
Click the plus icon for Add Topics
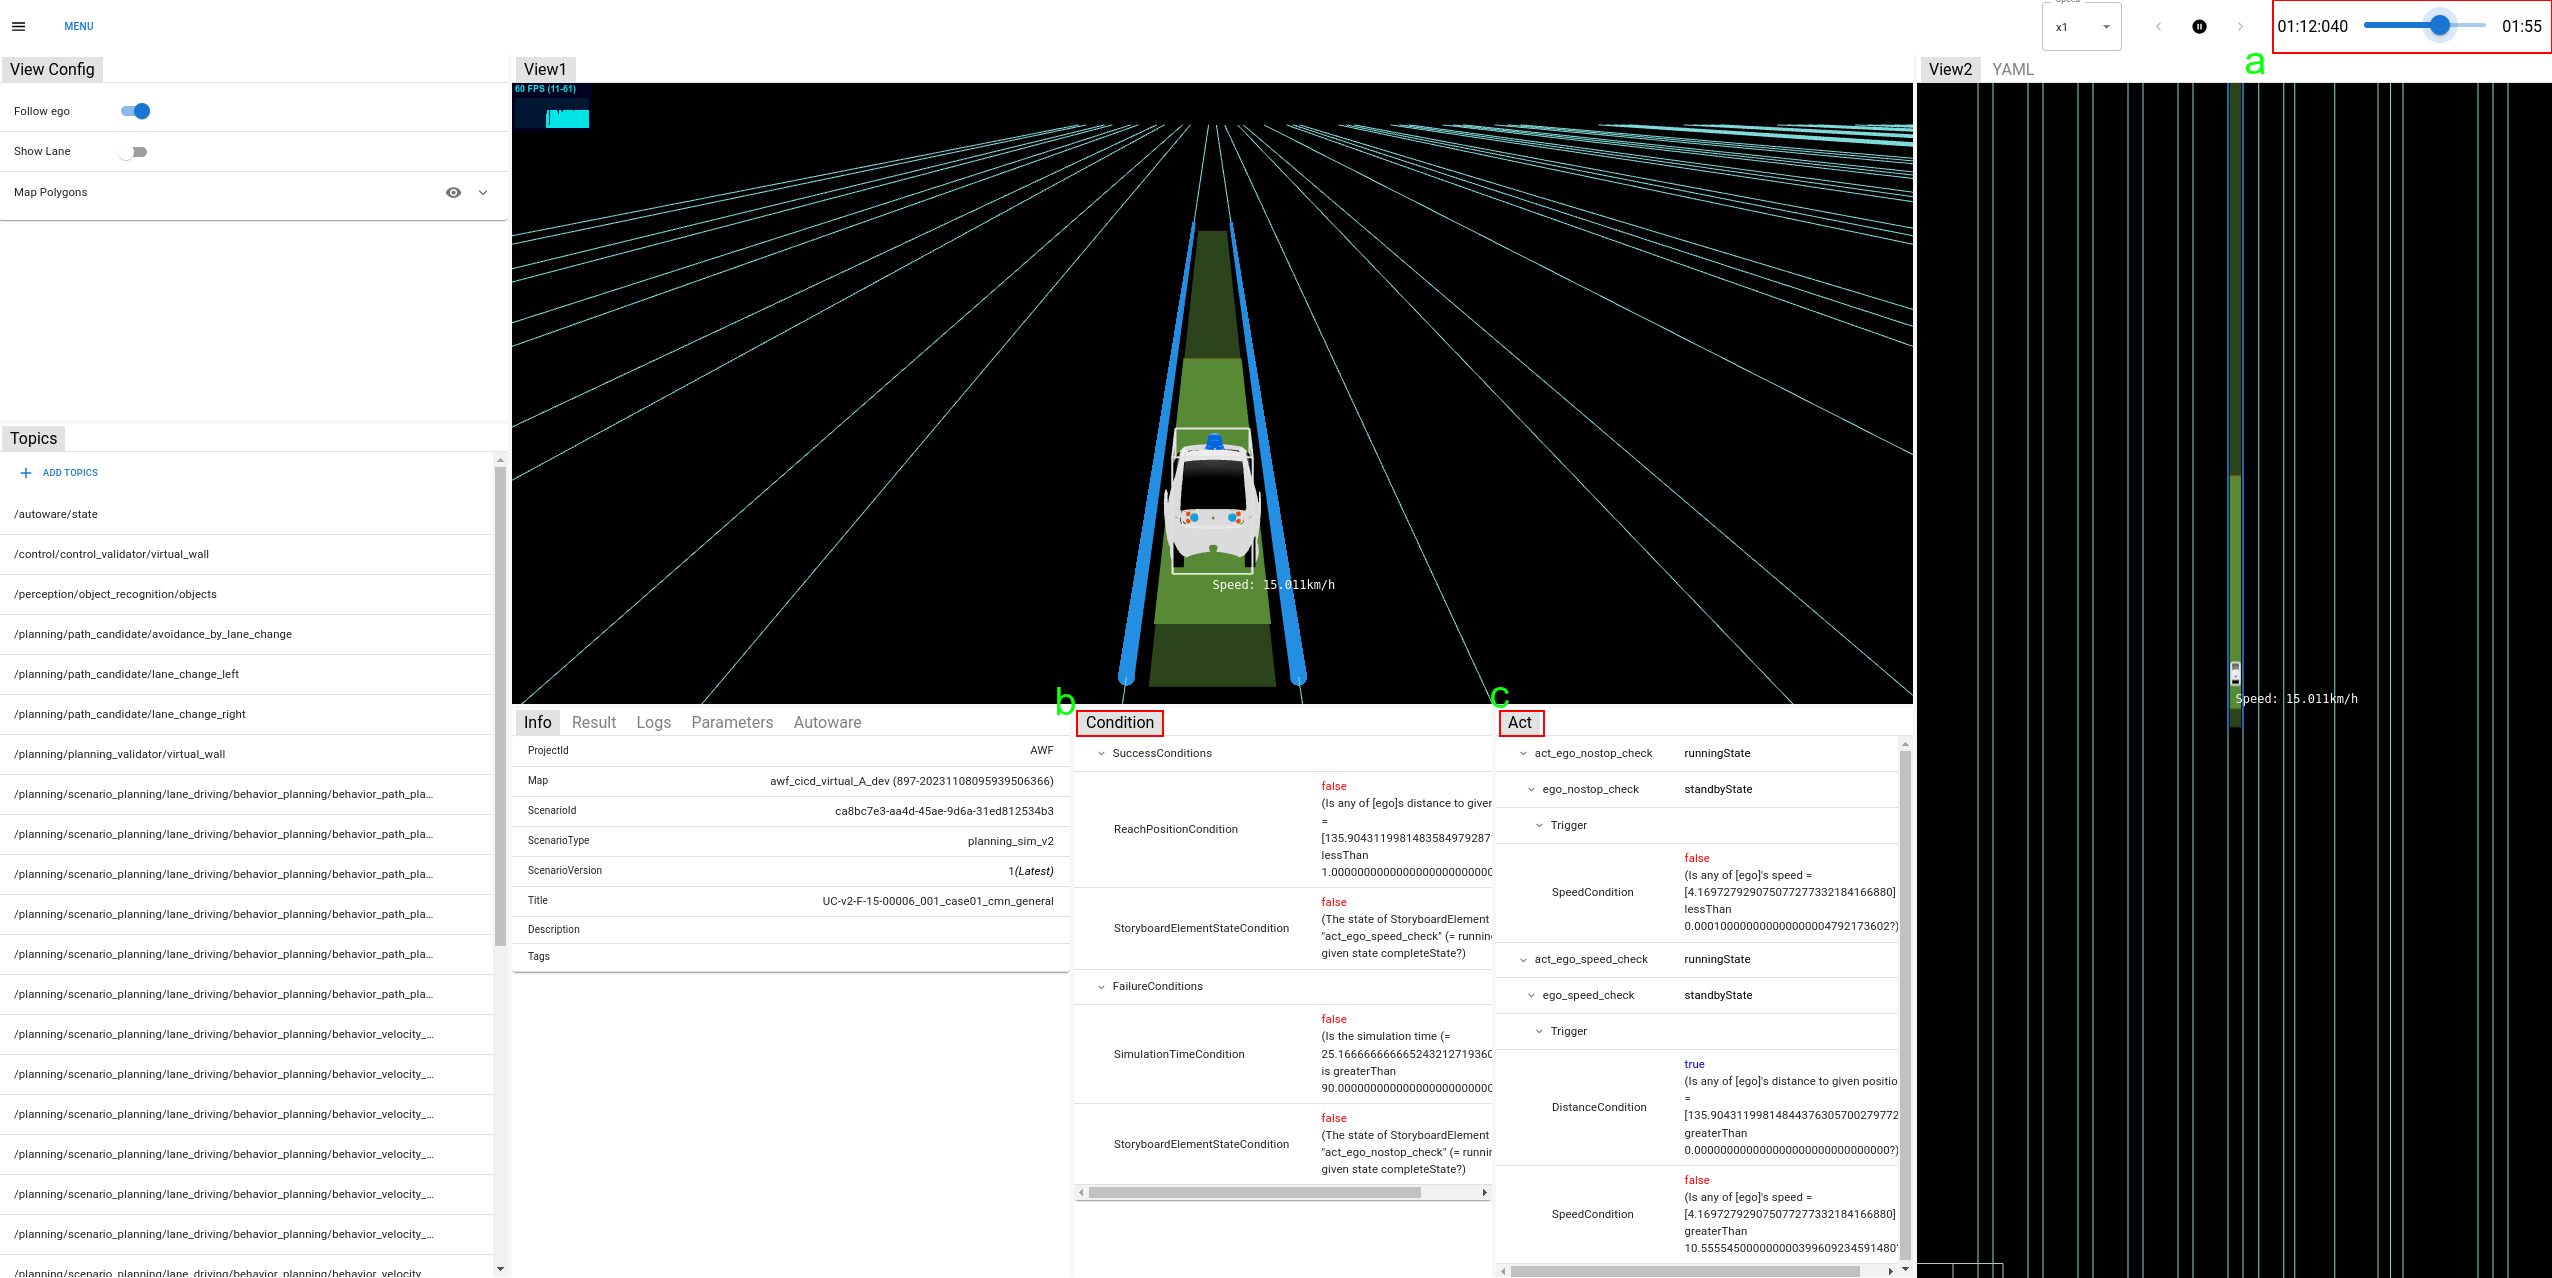click(26, 473)
